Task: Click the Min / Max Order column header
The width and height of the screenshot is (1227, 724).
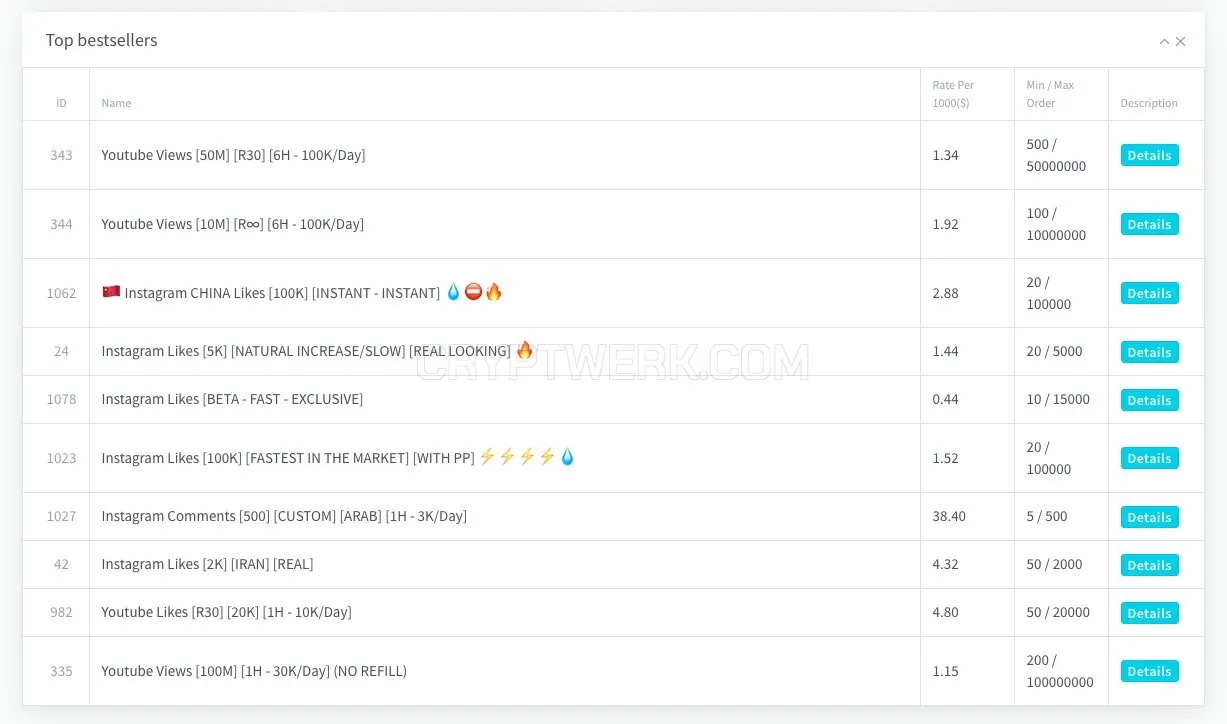Action: [x=1050, y=94]
